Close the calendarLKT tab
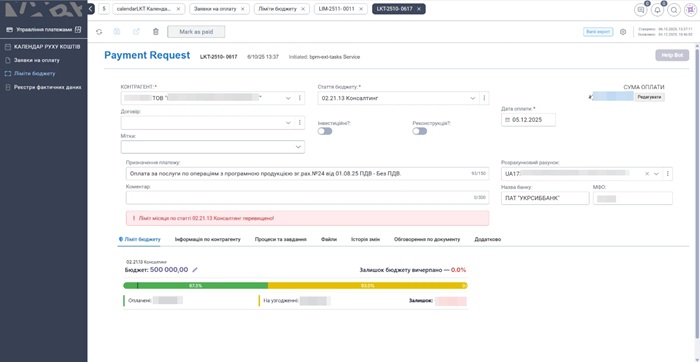This screenshot has height=362, width=700. (x=179, y=9)
